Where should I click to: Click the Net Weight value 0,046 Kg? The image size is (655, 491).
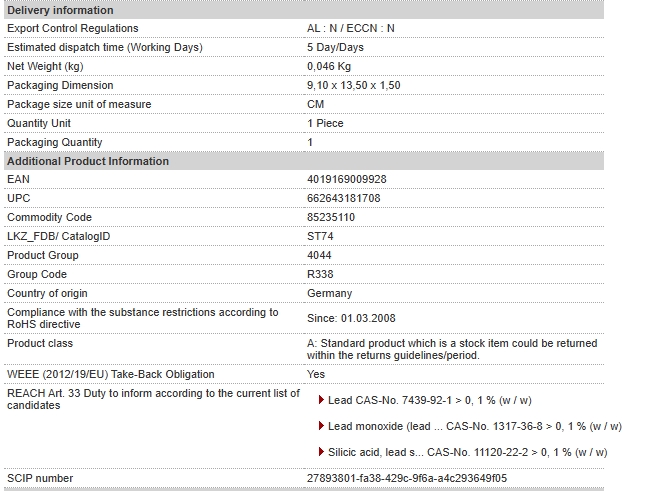(x=329, y=66)
